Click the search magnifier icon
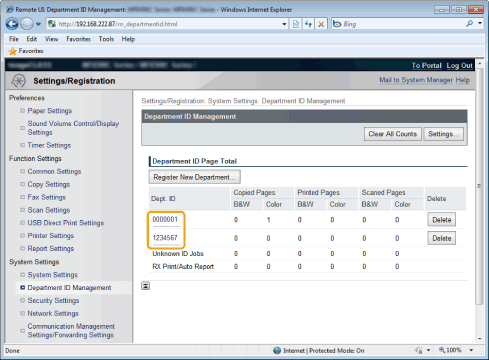The height and width of the screenshot is (360, 489). (x=470, y=23)
